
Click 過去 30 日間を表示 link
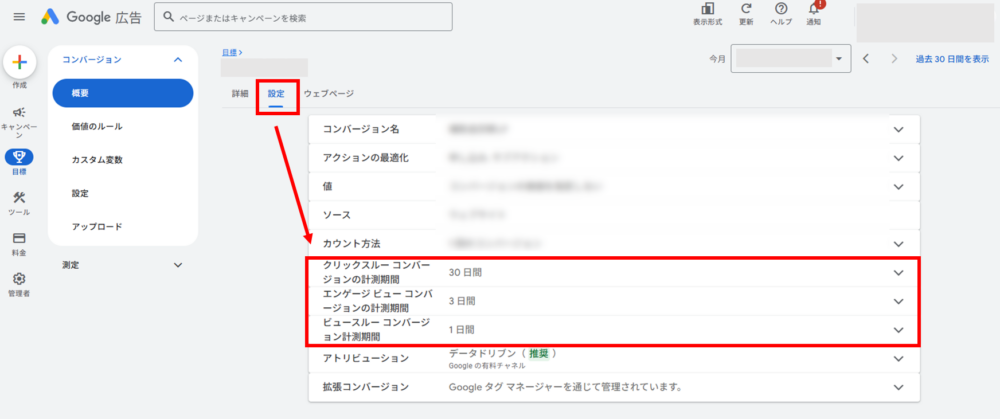(x=953, y=59)
